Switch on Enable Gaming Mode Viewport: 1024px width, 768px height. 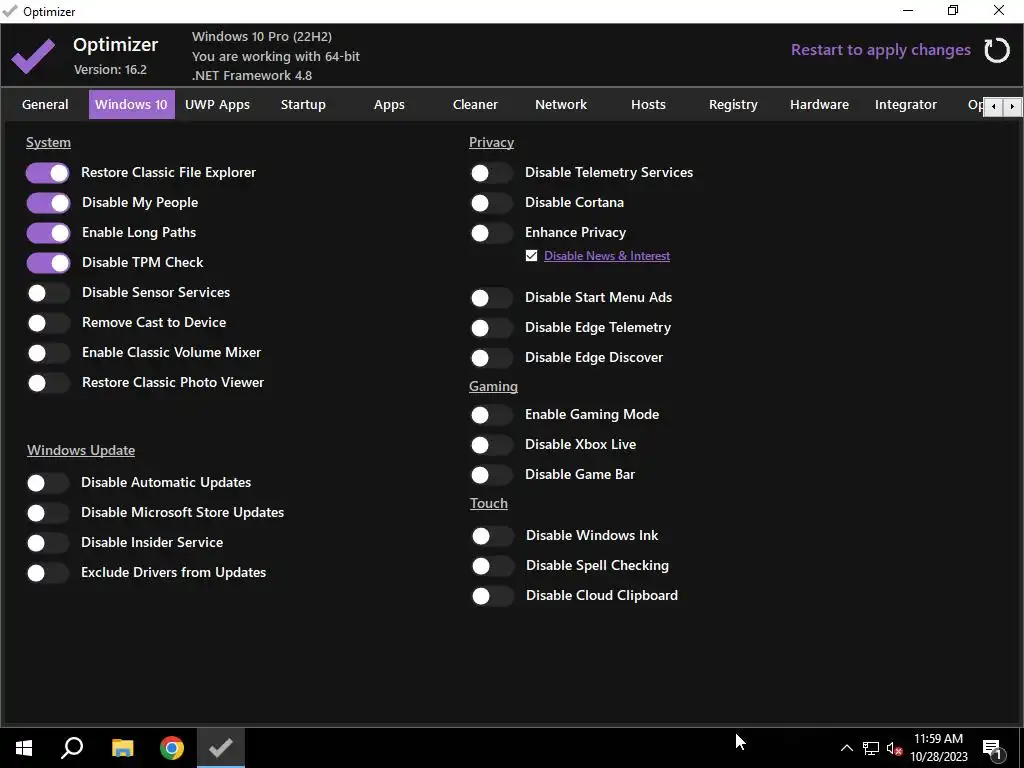(x=491, y=415)
